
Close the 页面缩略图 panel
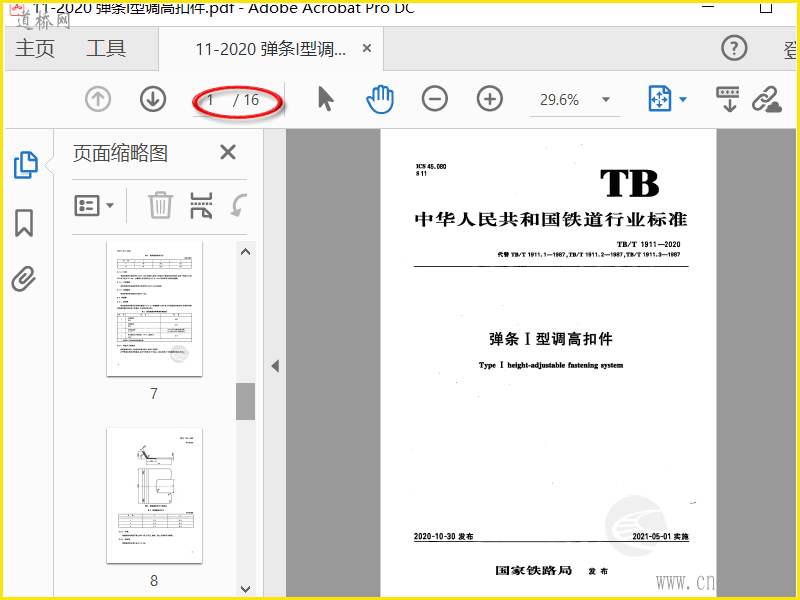(x=228, y=152)
